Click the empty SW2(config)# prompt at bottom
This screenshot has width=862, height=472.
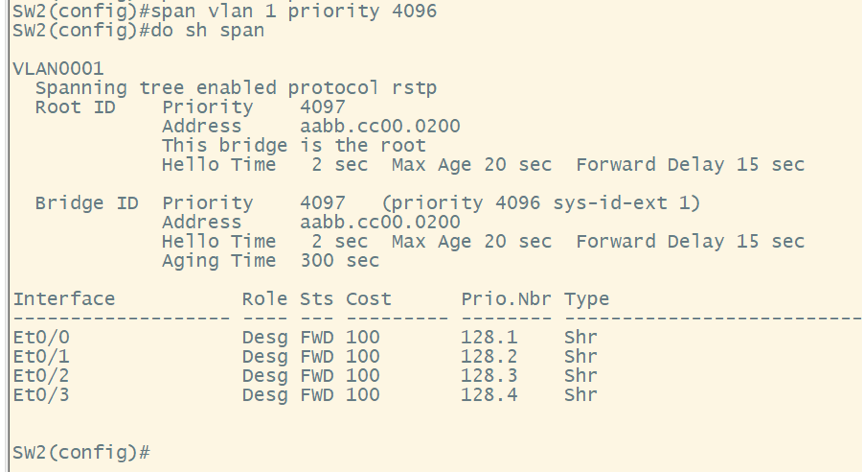click(x=81, y=452)
